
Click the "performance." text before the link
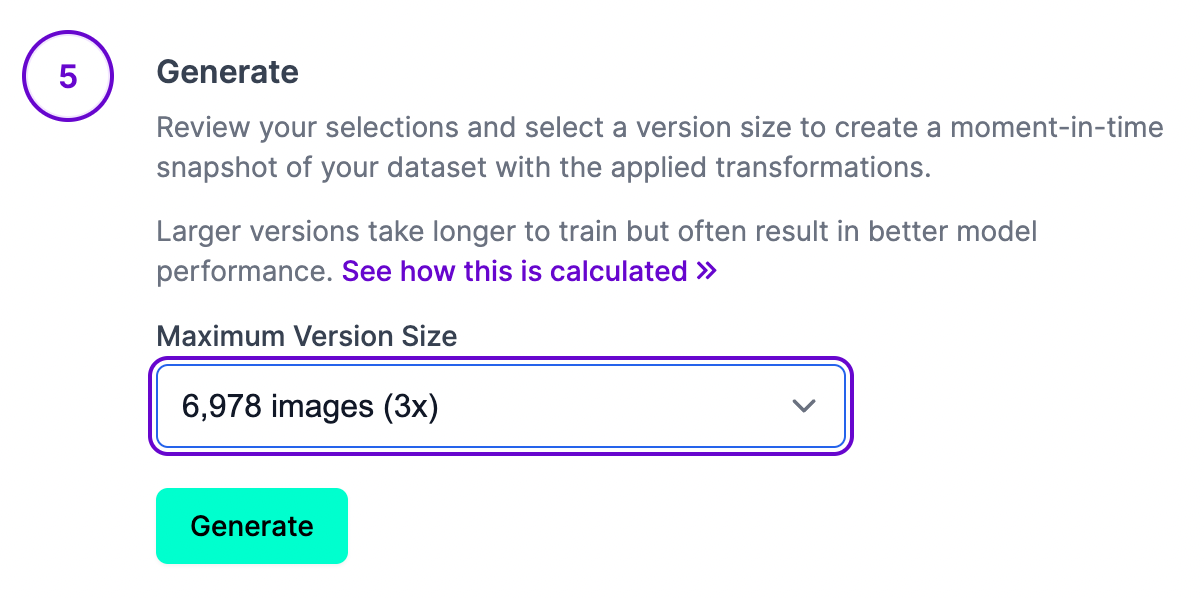pyautogui.click(x=244, y=271)
